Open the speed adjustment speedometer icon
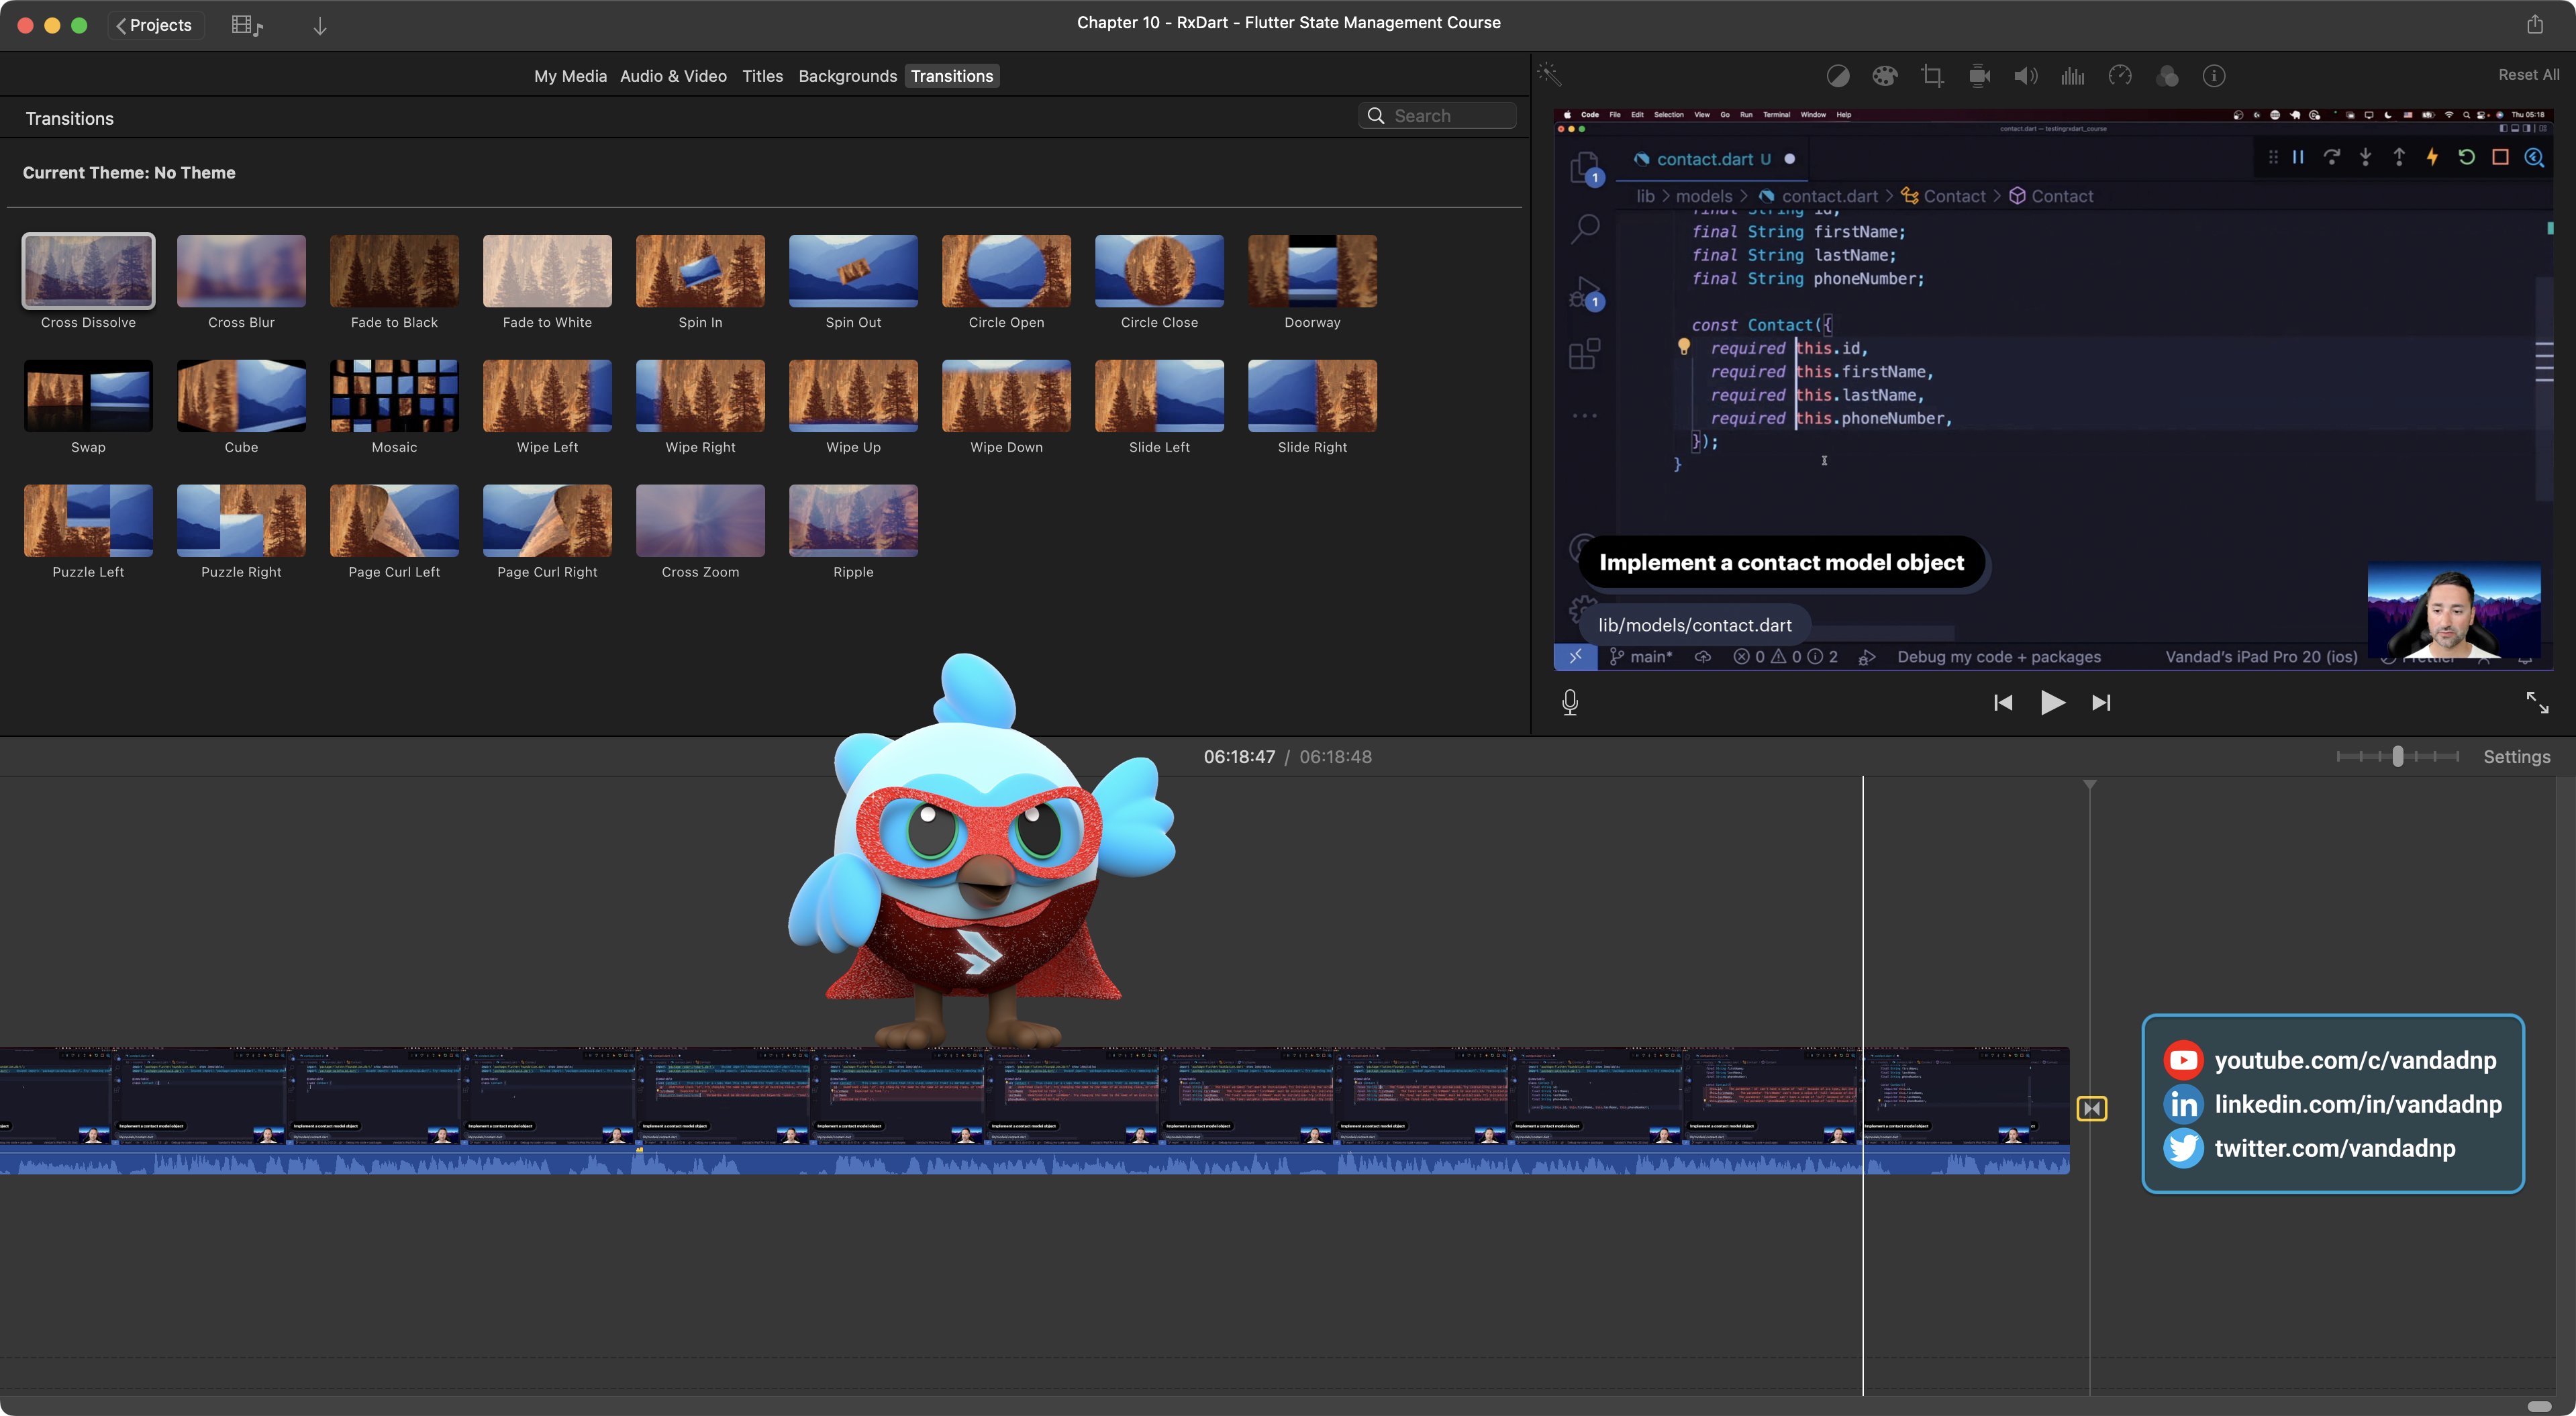2576x1416 pixels. pyautogui.click(x=2119, y=76)
